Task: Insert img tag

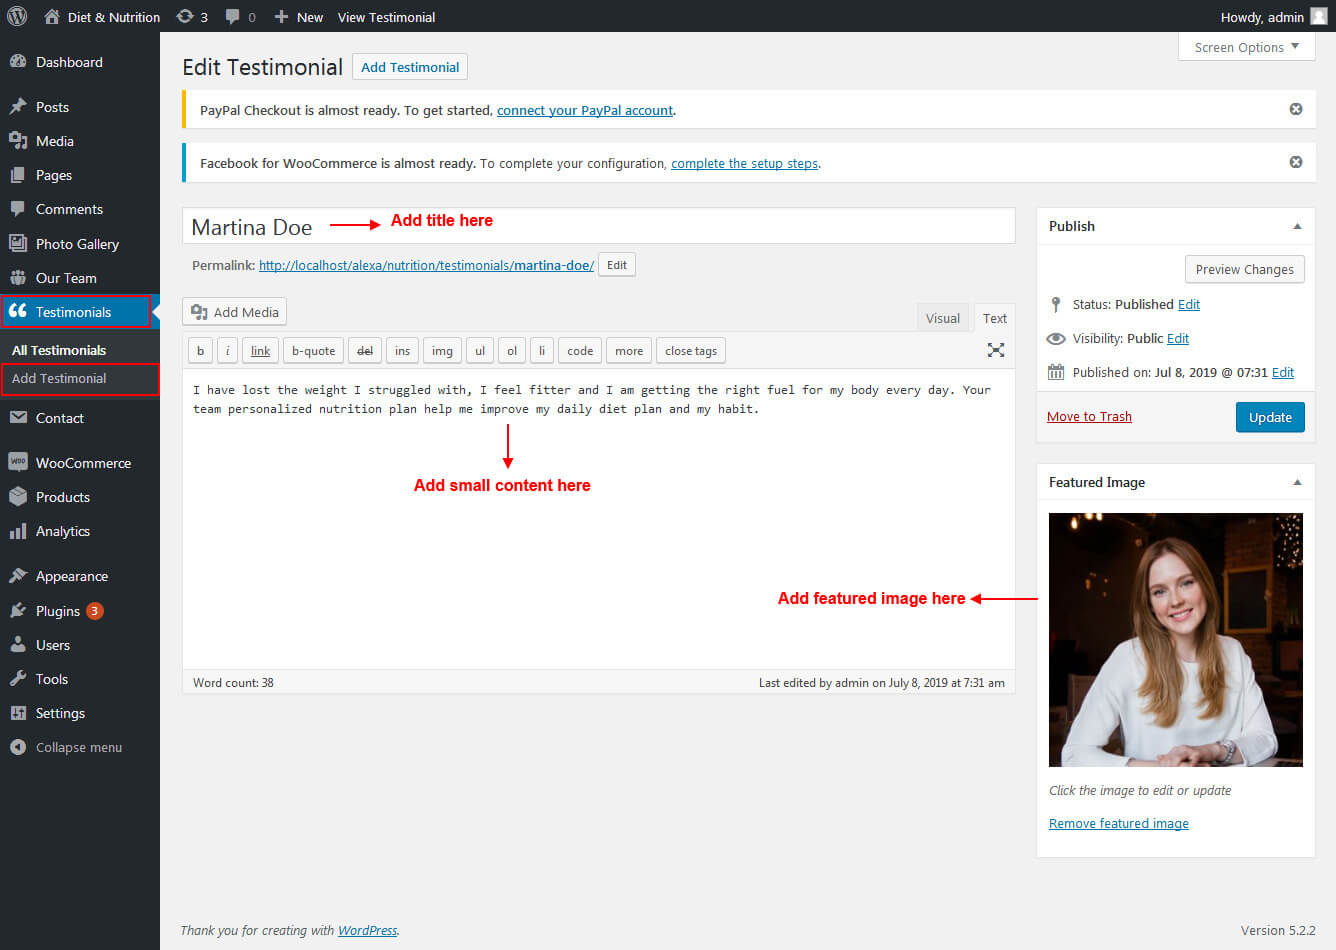Action: pyautogui.click(x=442, y=351)
